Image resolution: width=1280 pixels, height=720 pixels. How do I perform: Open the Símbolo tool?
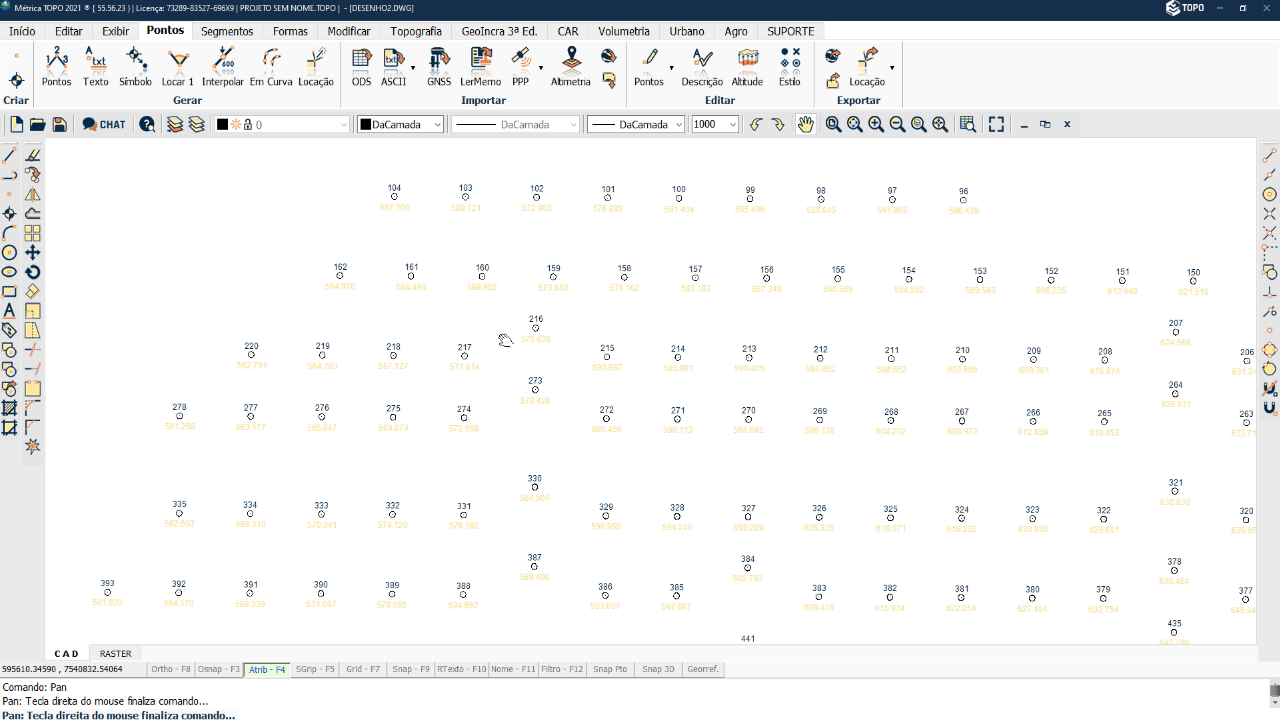[x=135, y=67]
